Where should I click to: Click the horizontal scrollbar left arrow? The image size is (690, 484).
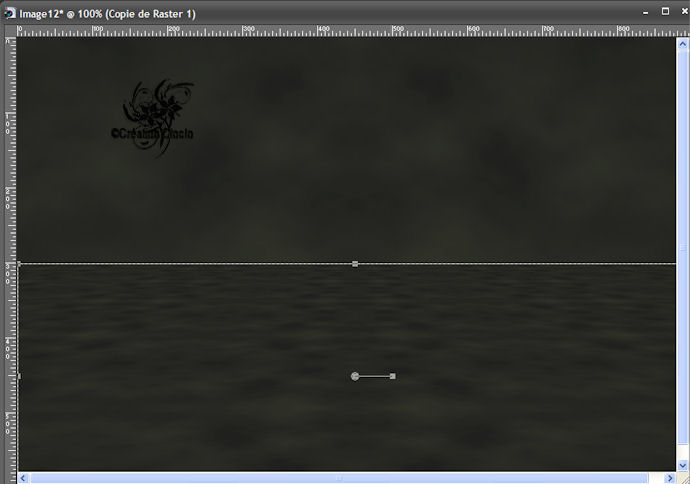24,477
